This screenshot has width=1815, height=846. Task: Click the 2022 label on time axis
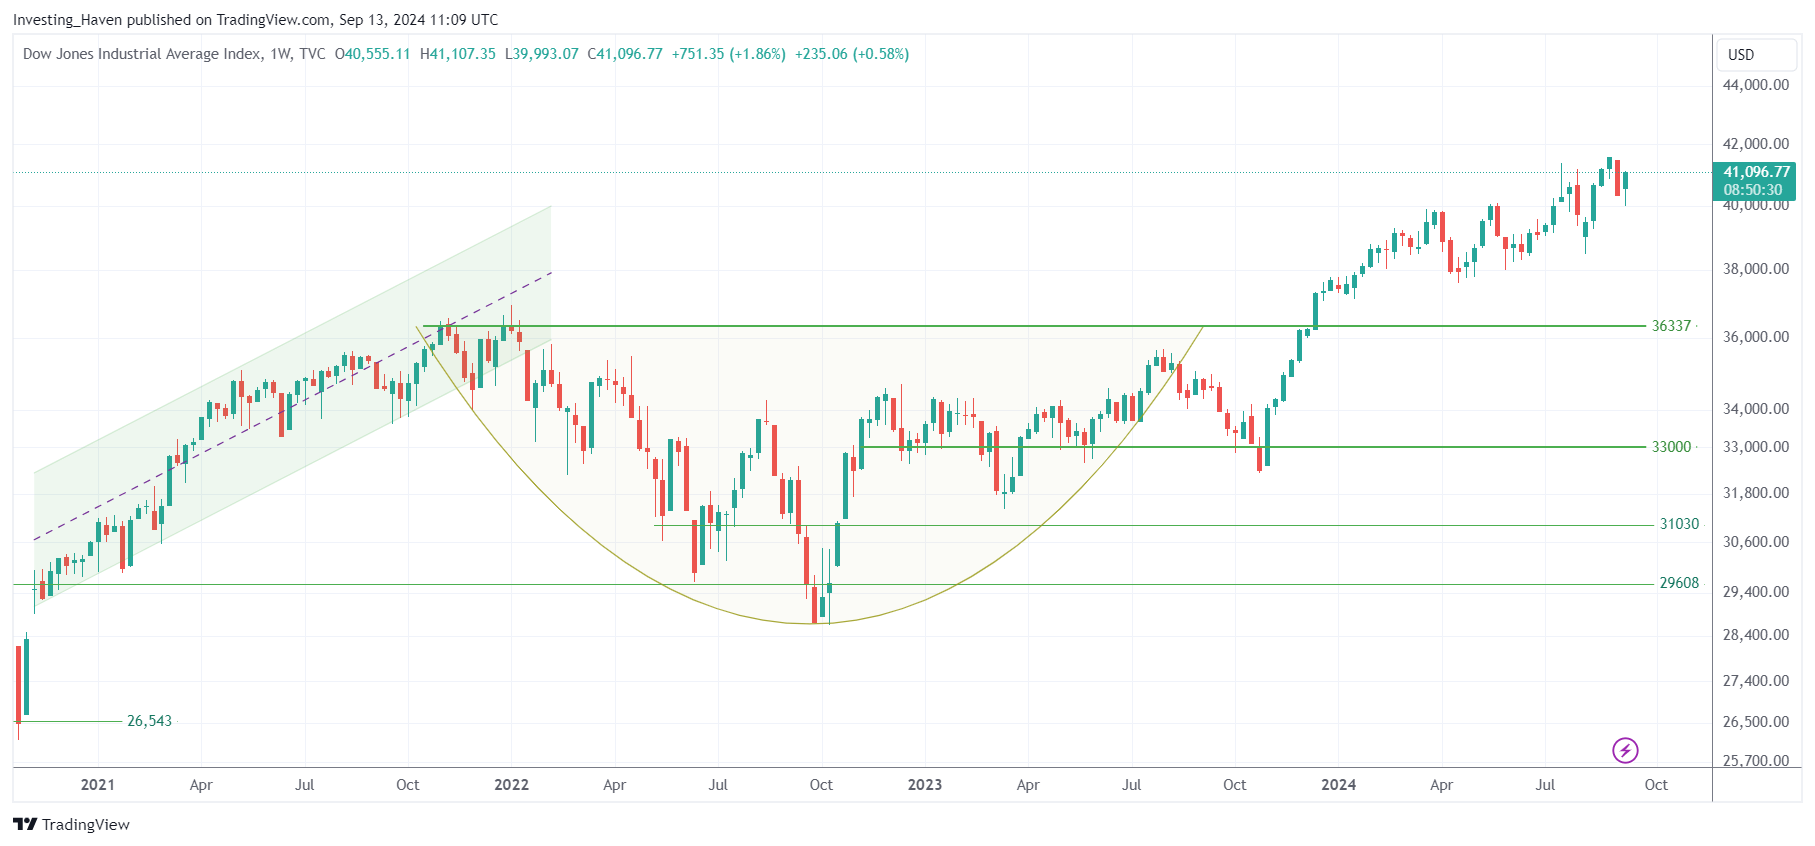pyautogui.click(x=511, y=785)
